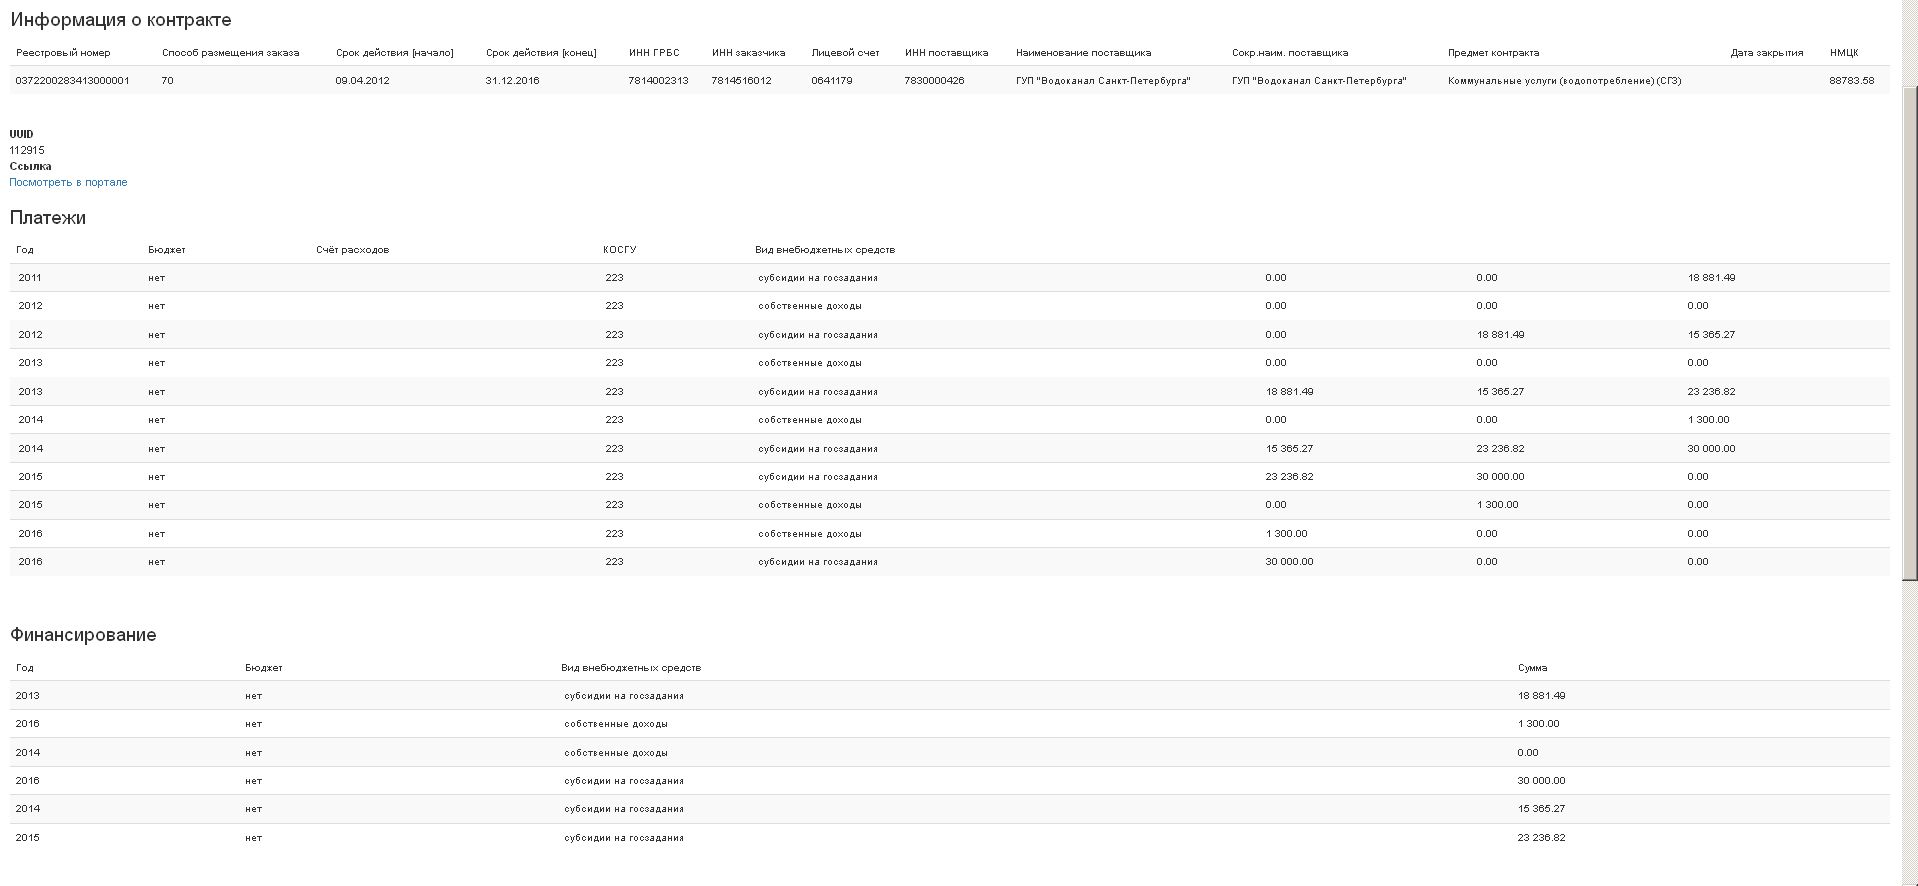Select order placement method value 70
1918x886 pixels.
(x=167, y=81)
